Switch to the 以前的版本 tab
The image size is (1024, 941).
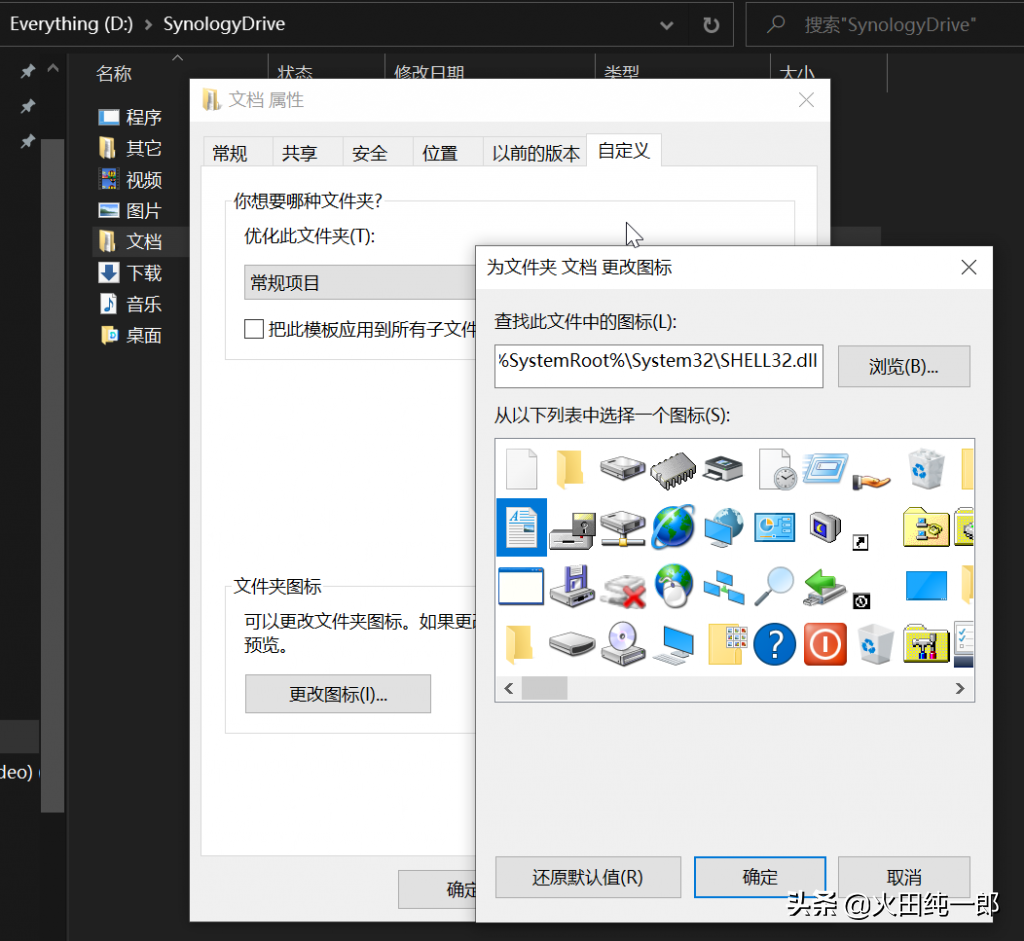(536, 153)
